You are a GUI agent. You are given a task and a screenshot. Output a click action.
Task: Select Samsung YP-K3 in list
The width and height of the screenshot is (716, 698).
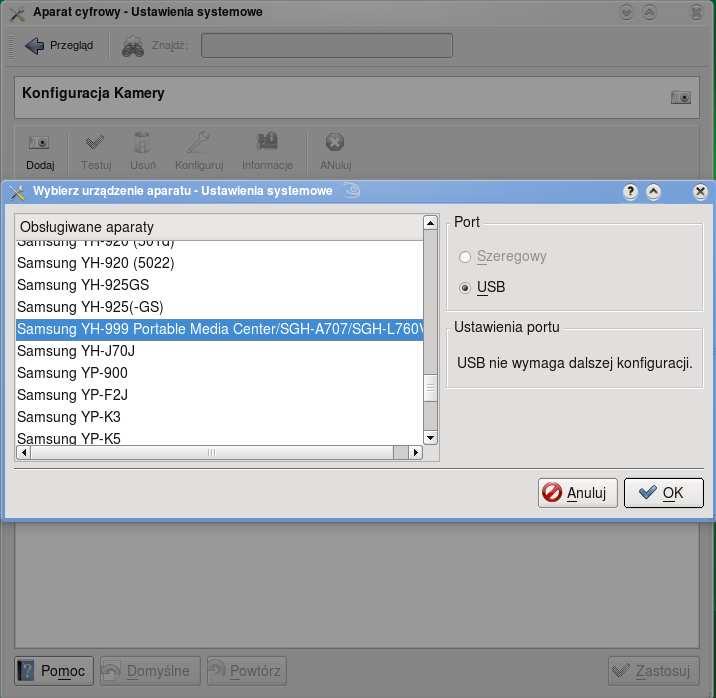click(x=219, y=417)
